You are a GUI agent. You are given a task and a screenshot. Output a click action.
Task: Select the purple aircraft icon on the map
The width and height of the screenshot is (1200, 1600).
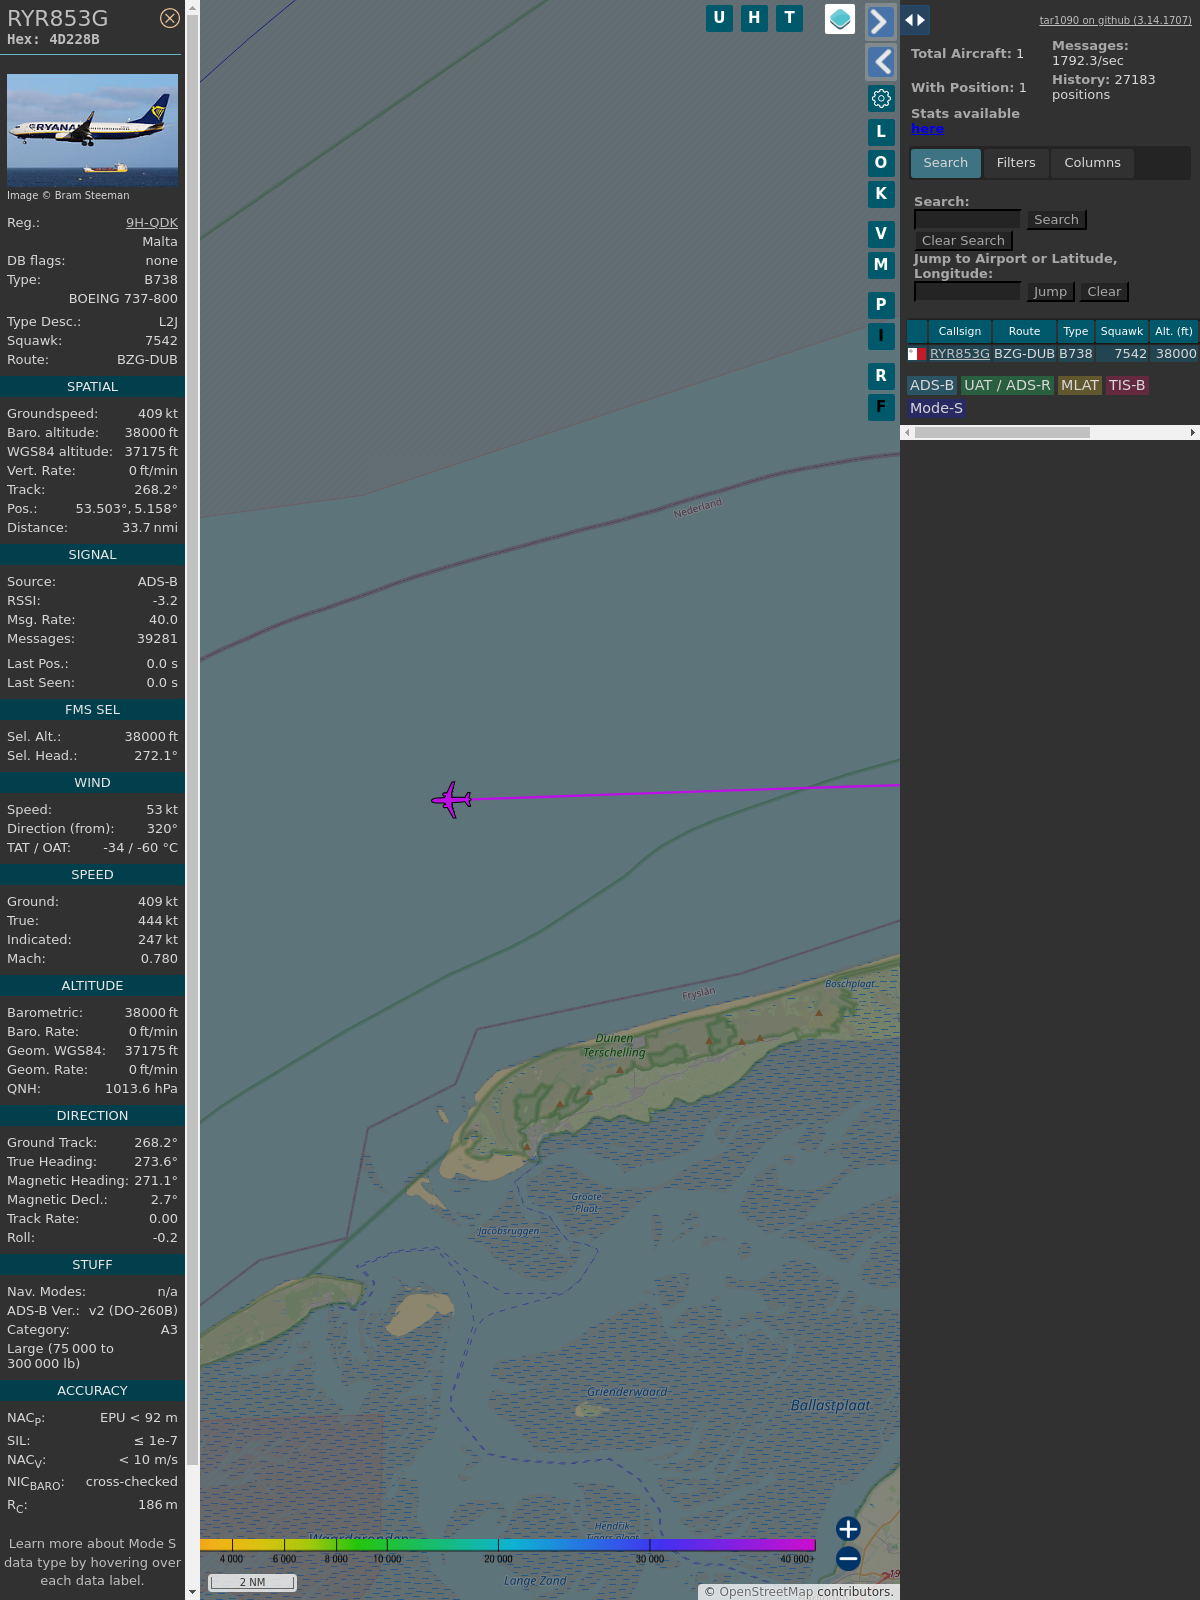(x=452, y=800)
